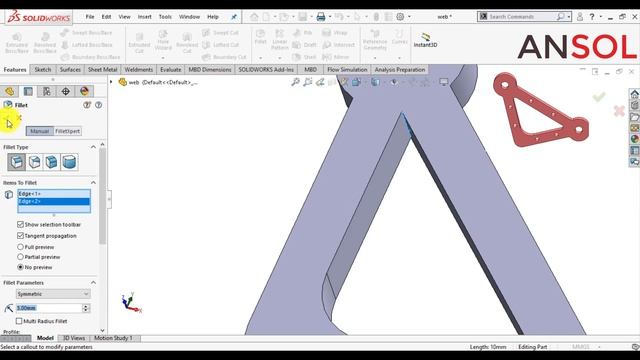The image size is (640, 360).
Task: Click the Instant3D tool
Action: click(x=425, y=40)
